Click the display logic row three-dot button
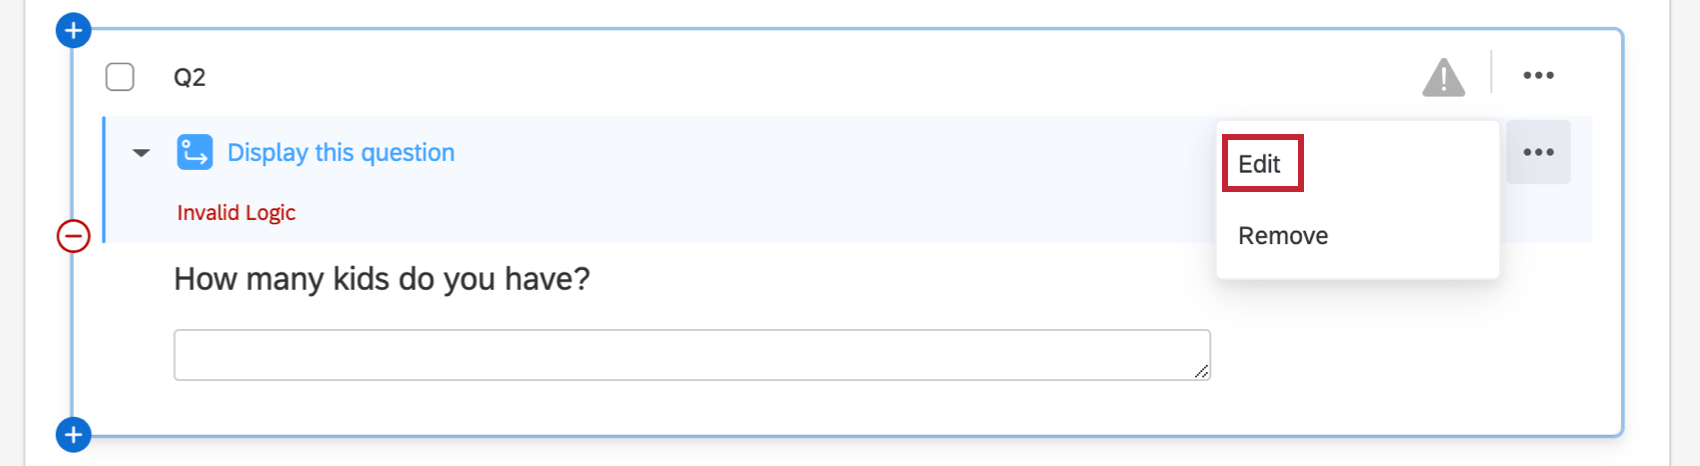This screenshot has width=1700, height=466. (x=1538, y=152)
